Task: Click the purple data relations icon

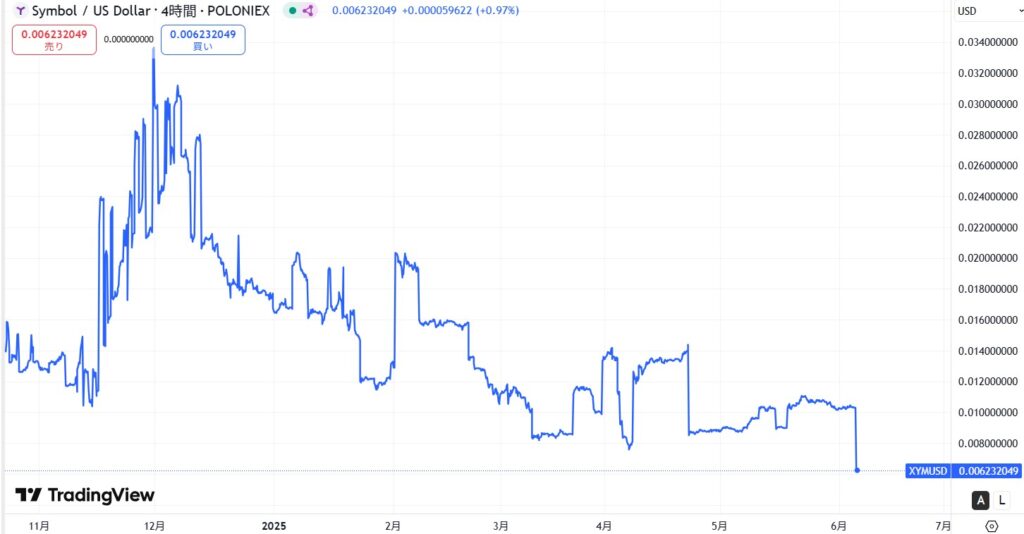Action: (x=308, y=10)
